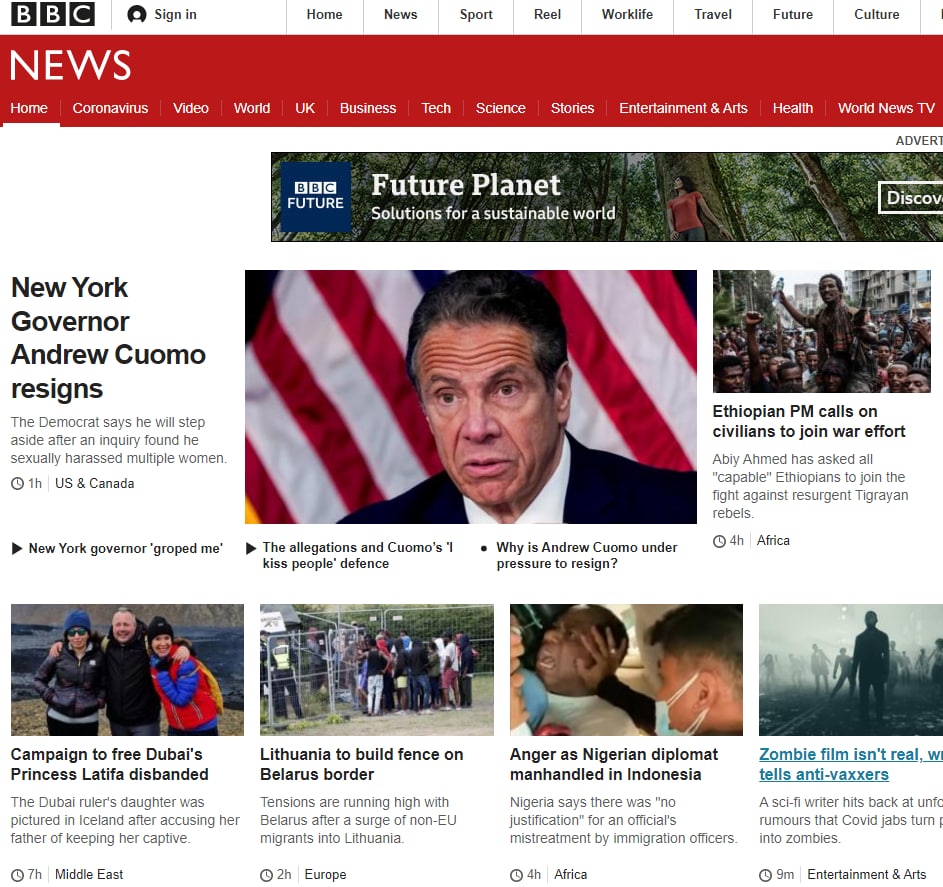Viewport: 943px width, 887px height.
Task: Click the US & Canada section link
Action: coord(94,483)
